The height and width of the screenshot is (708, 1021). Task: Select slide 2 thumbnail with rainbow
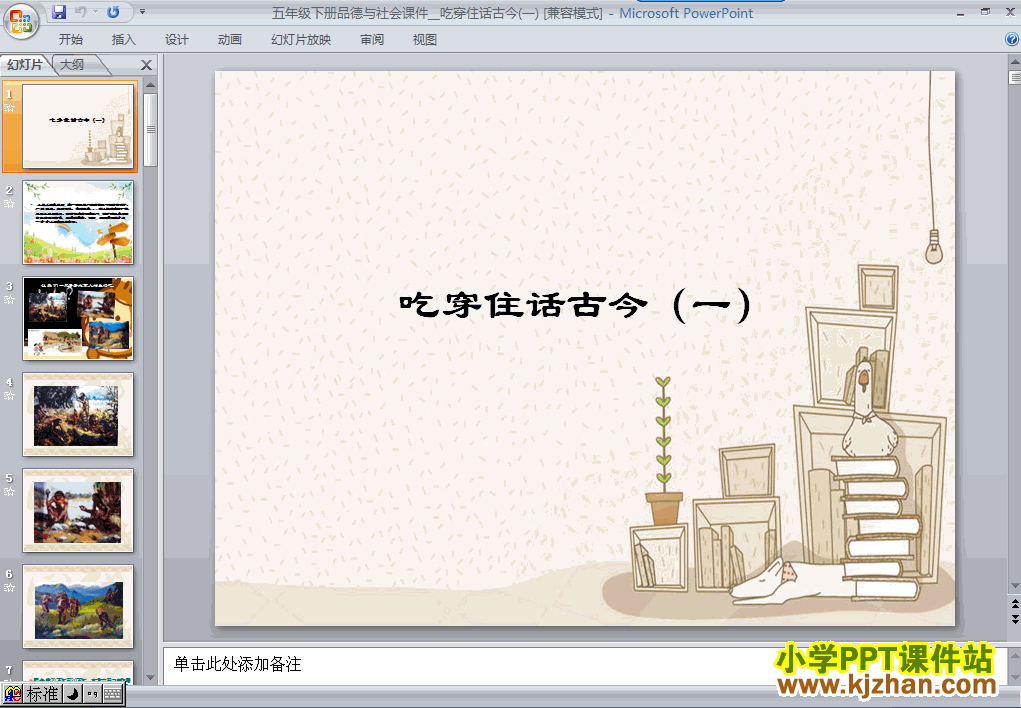tap(78, 222)
